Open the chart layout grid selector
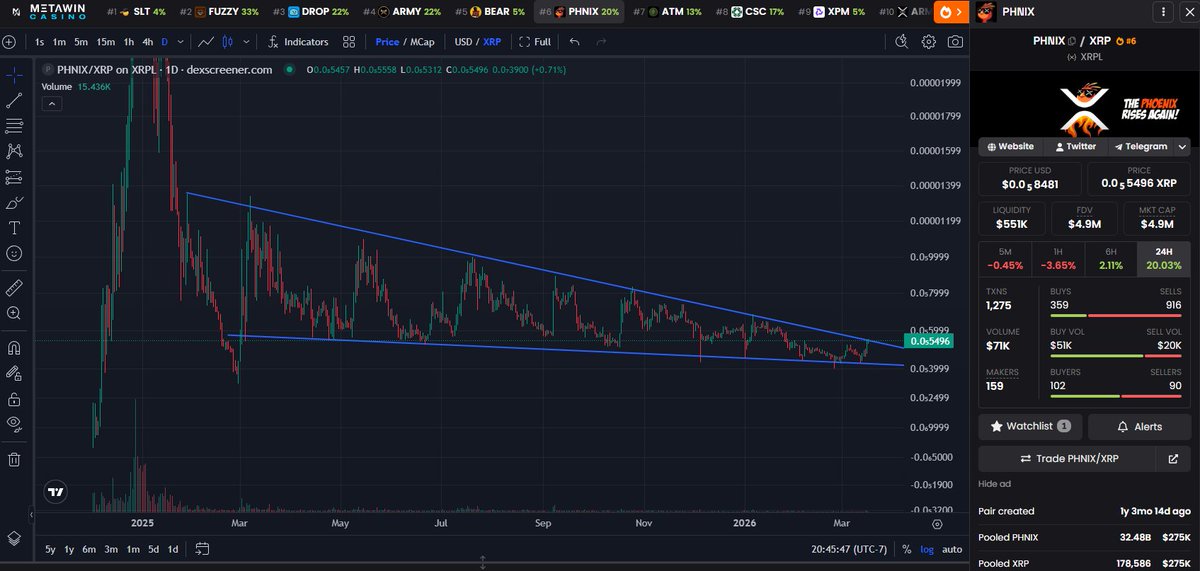 (x=349, y=42)
